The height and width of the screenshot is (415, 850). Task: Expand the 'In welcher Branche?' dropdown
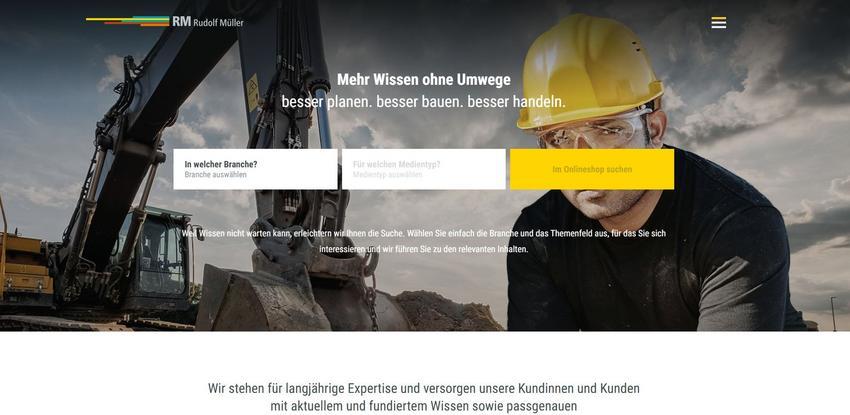click(255, 169)
